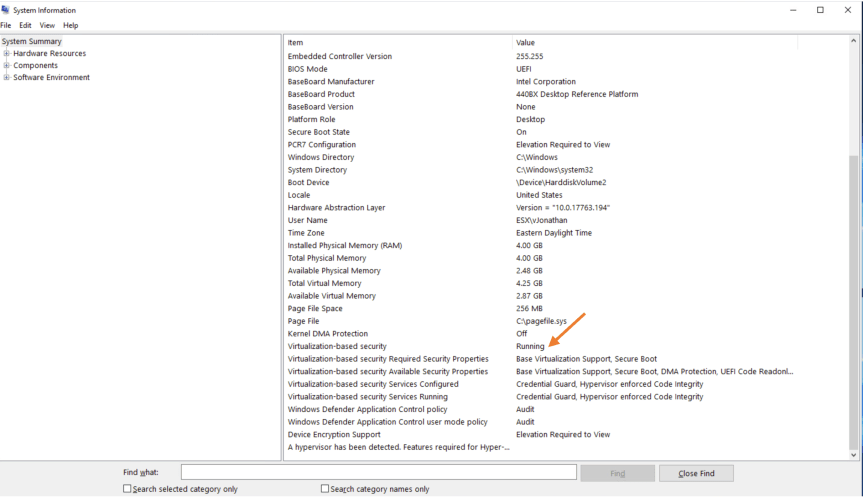Expand the Components tree node
This screenshot has height=497, width=863.
point(6,66)
